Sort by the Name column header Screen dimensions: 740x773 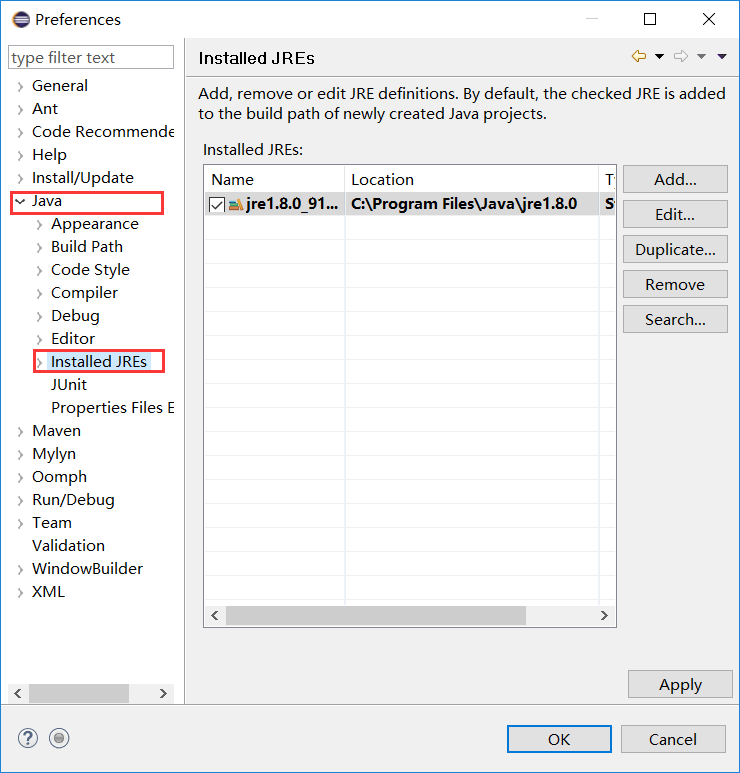274,179
